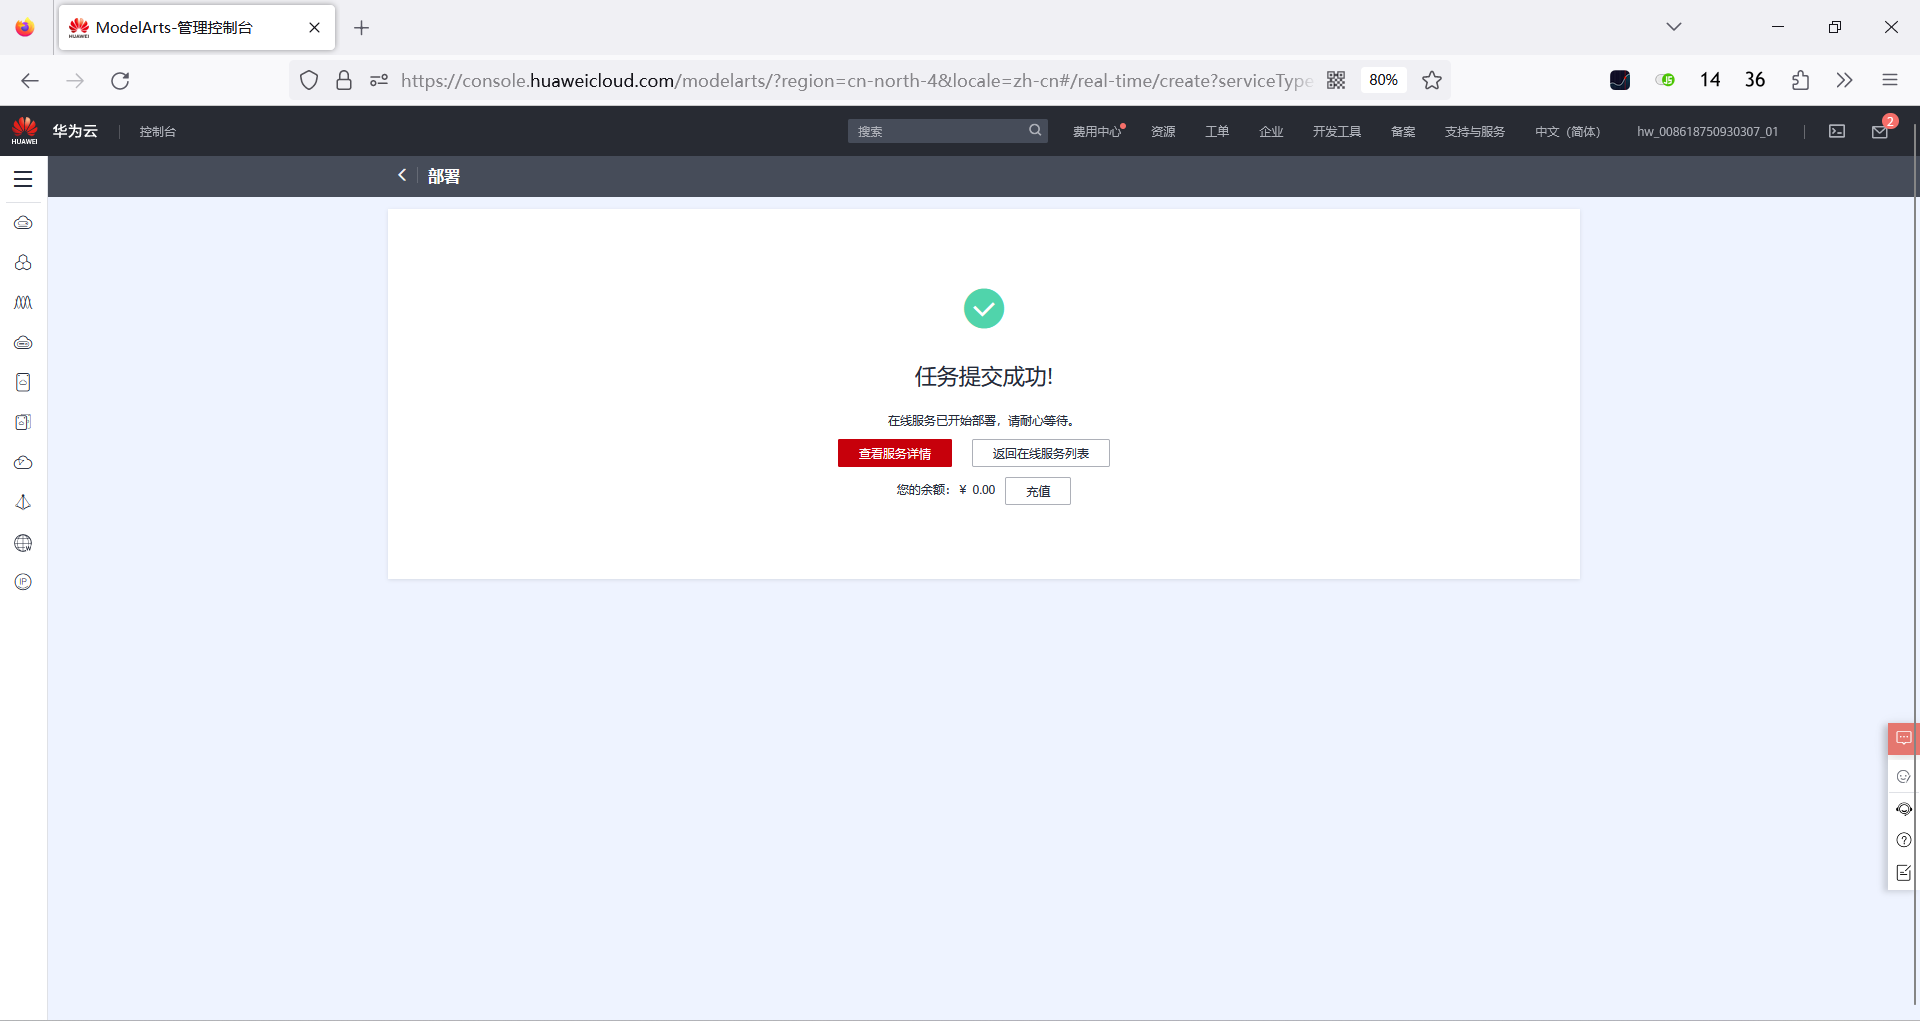Expand the browser tab list chevron
This screenshot has width=1920, height=1021.
(1674, 27)
